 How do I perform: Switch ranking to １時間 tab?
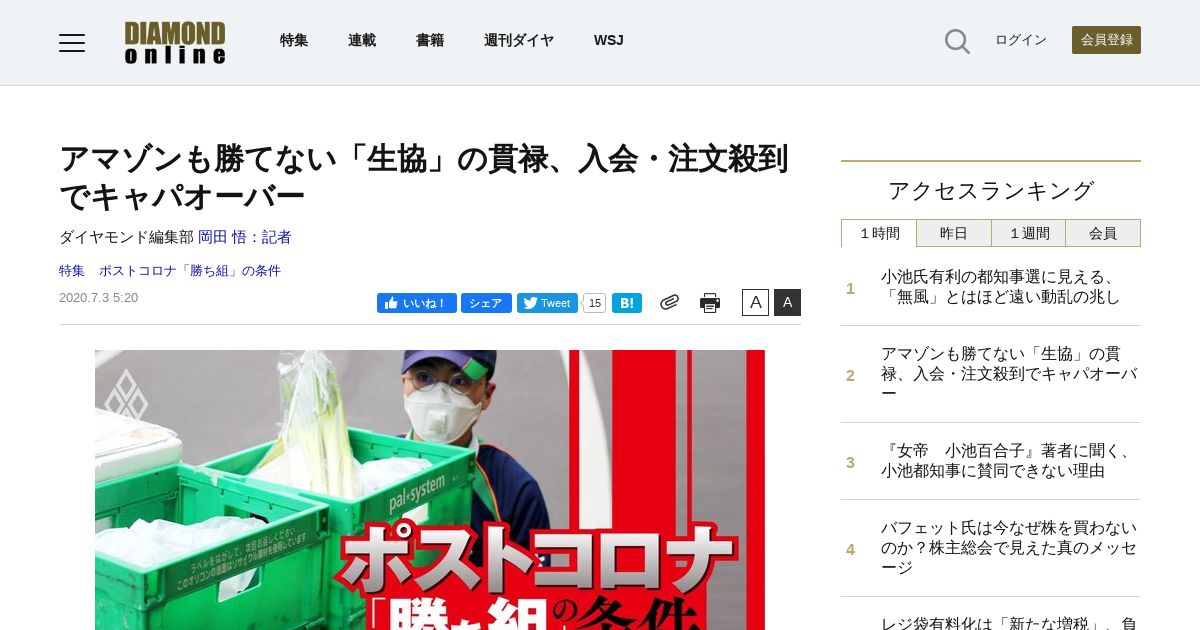click(x=879, y=233)
